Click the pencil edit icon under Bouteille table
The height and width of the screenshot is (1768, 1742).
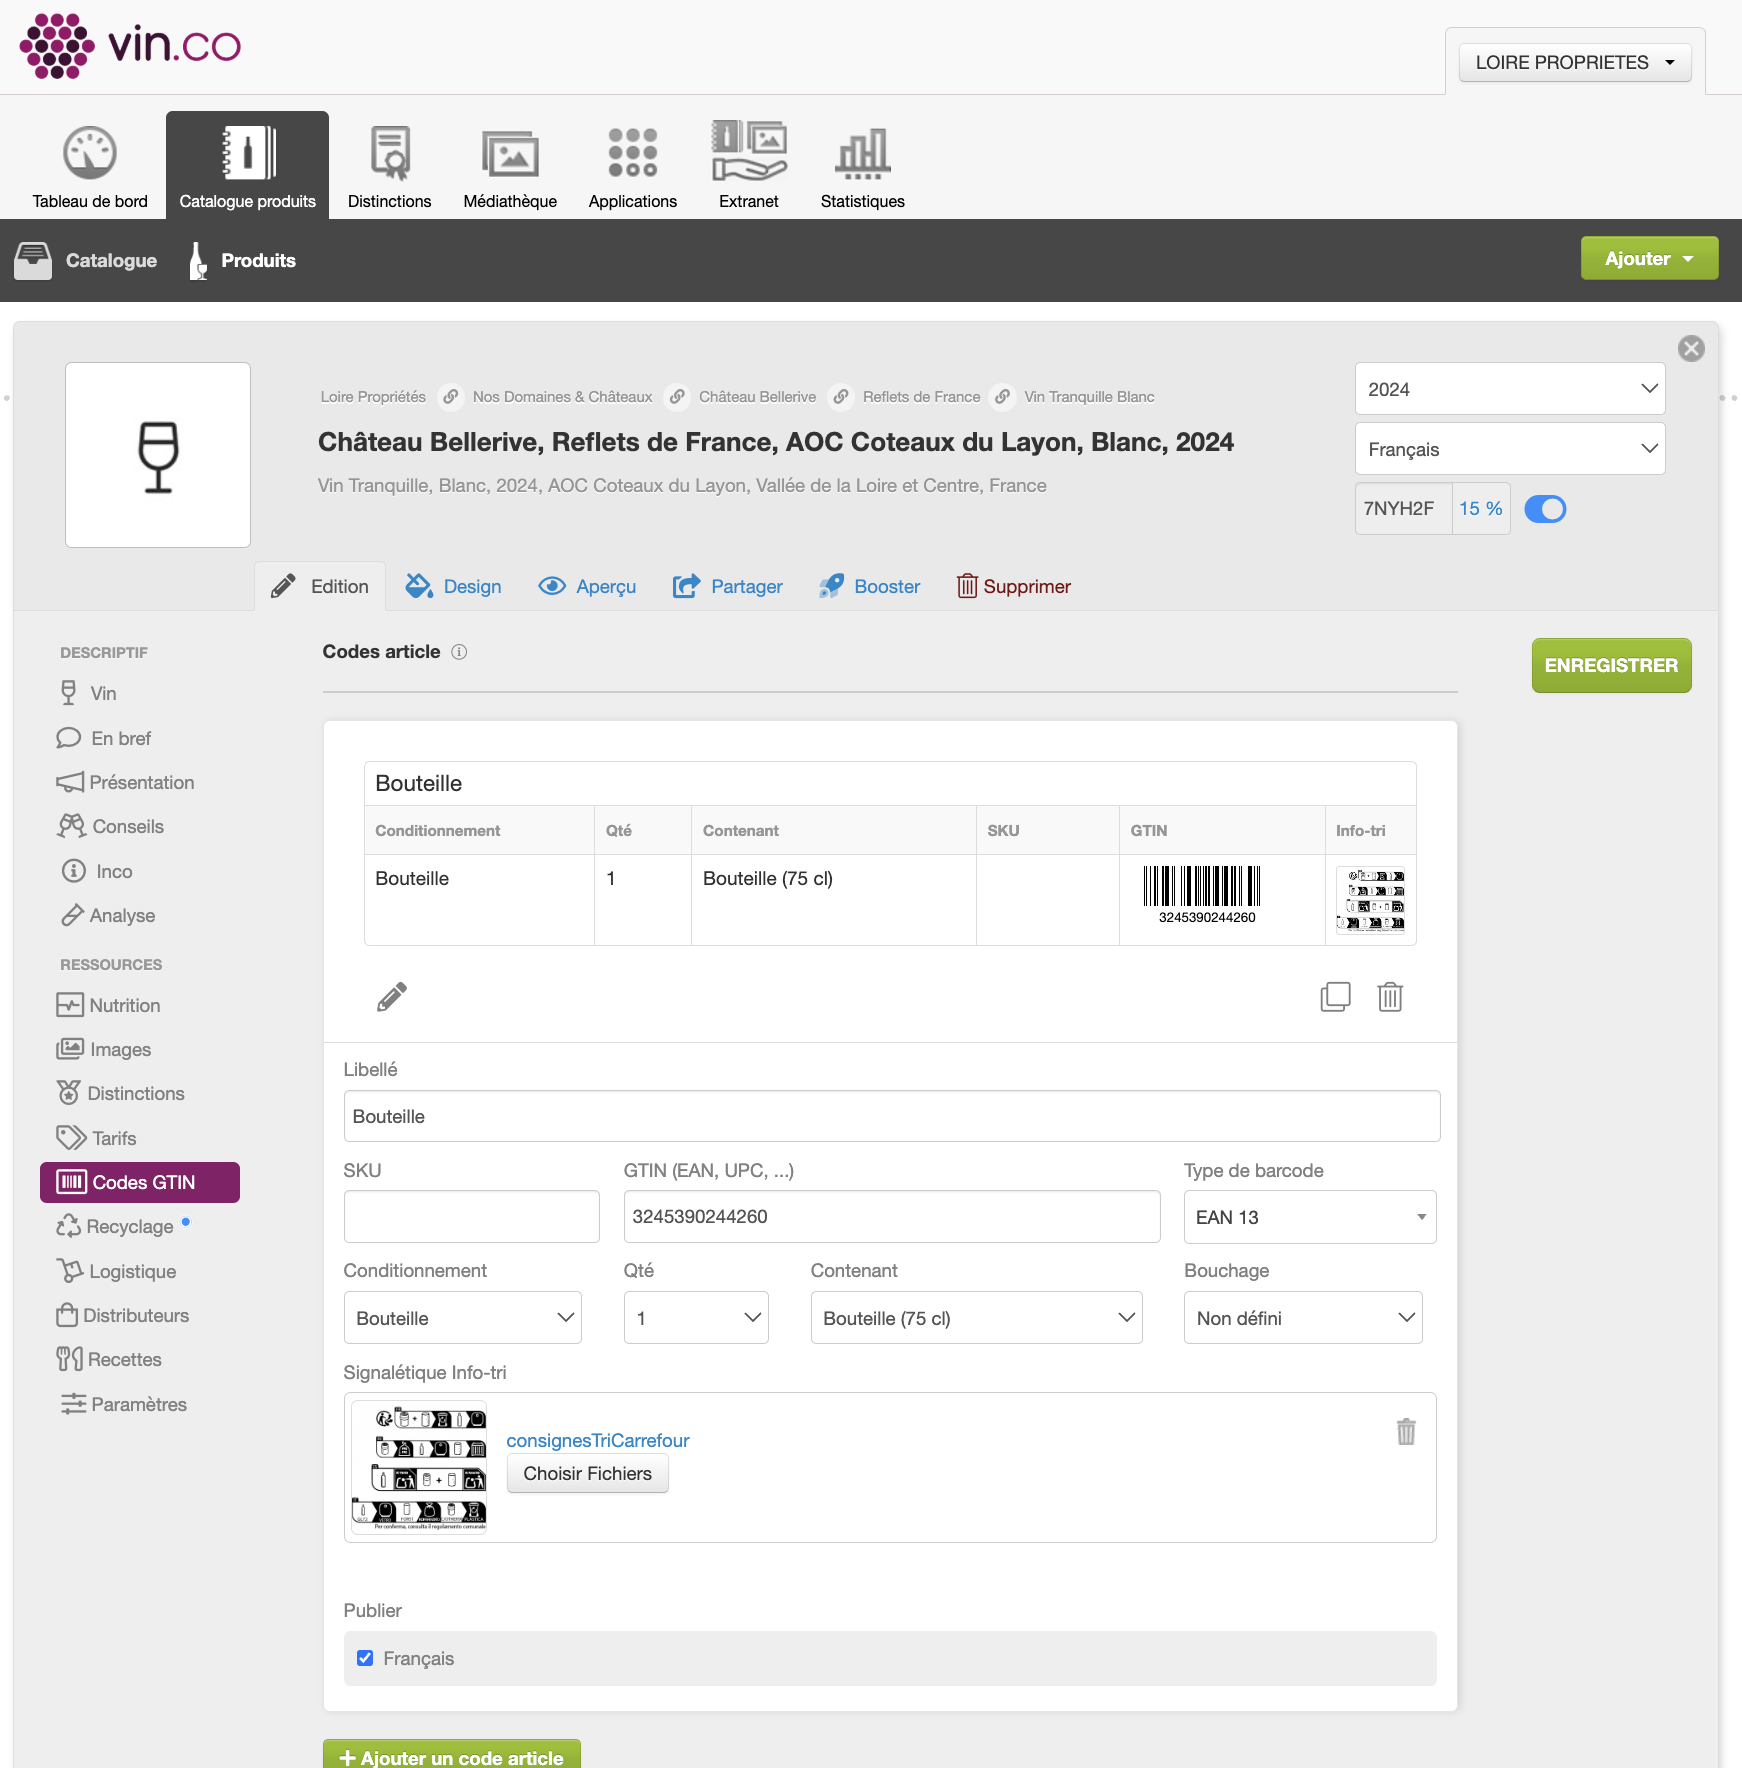[x=392, y=996]
